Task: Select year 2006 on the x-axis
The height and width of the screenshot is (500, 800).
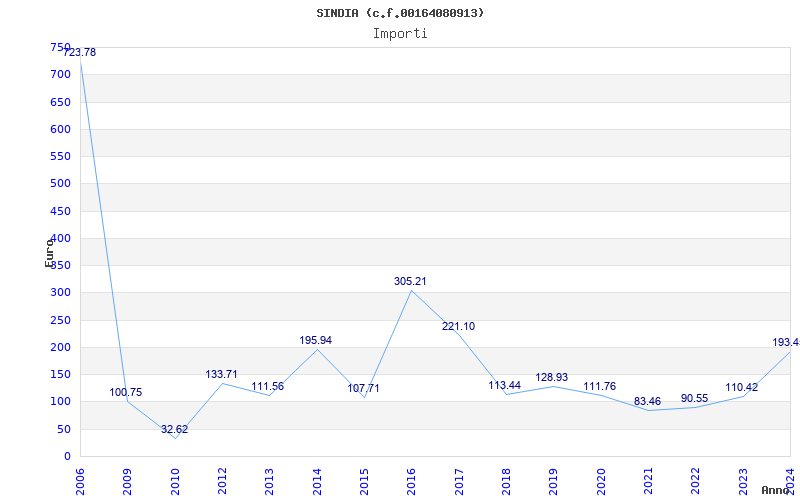Action: 80,478
